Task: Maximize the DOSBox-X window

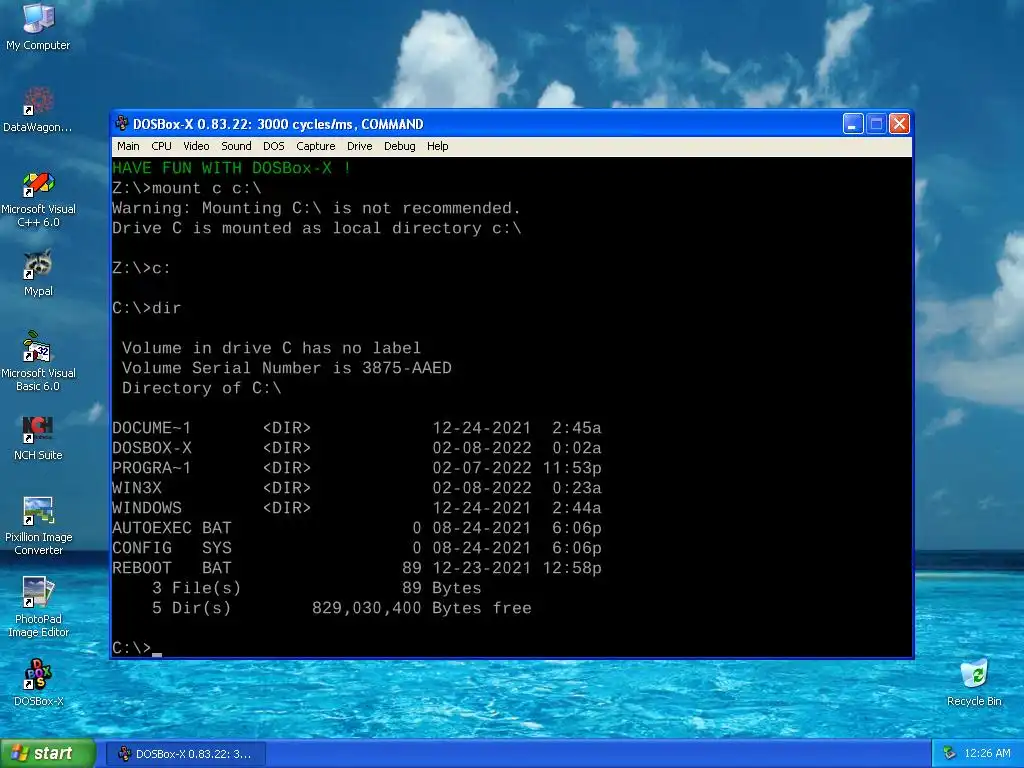Action: point(876,123)
